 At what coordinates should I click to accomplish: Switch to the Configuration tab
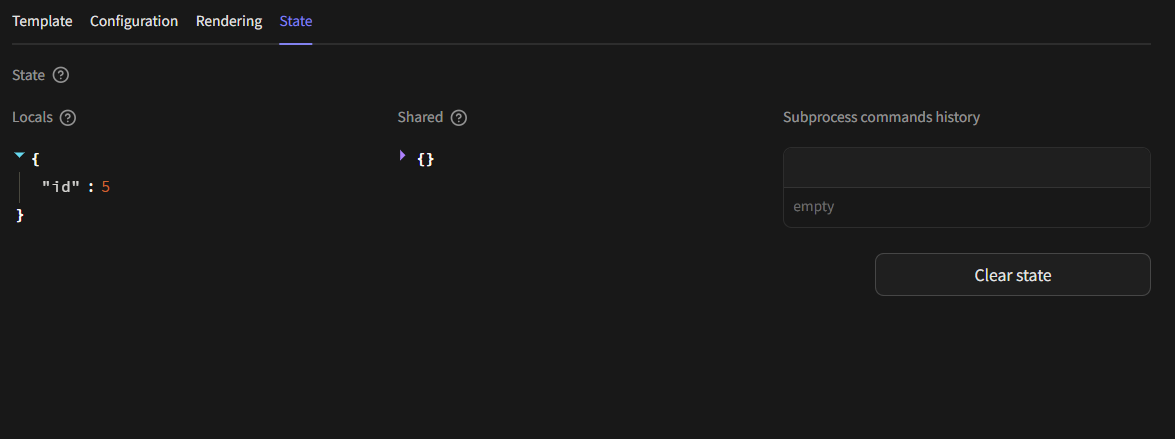(x=134, y=21)
